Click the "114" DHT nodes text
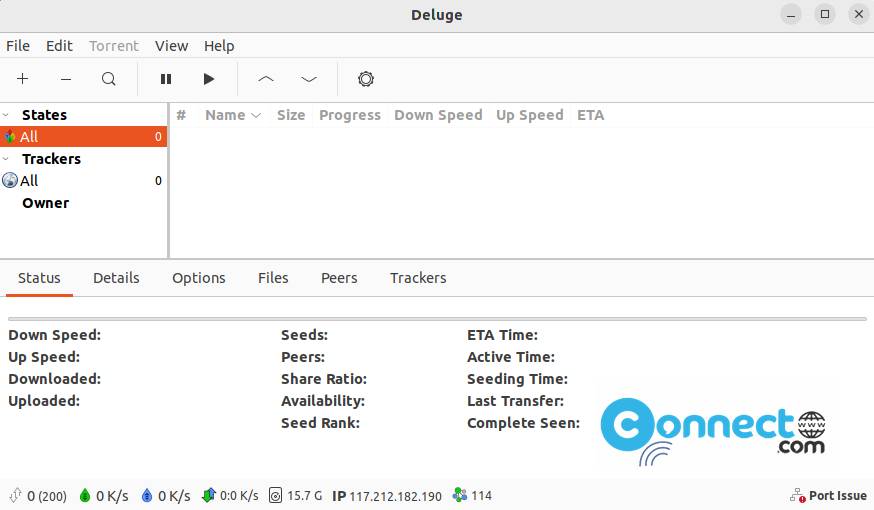This screenshot has height=510, width=874. click(x=482, y=496)
